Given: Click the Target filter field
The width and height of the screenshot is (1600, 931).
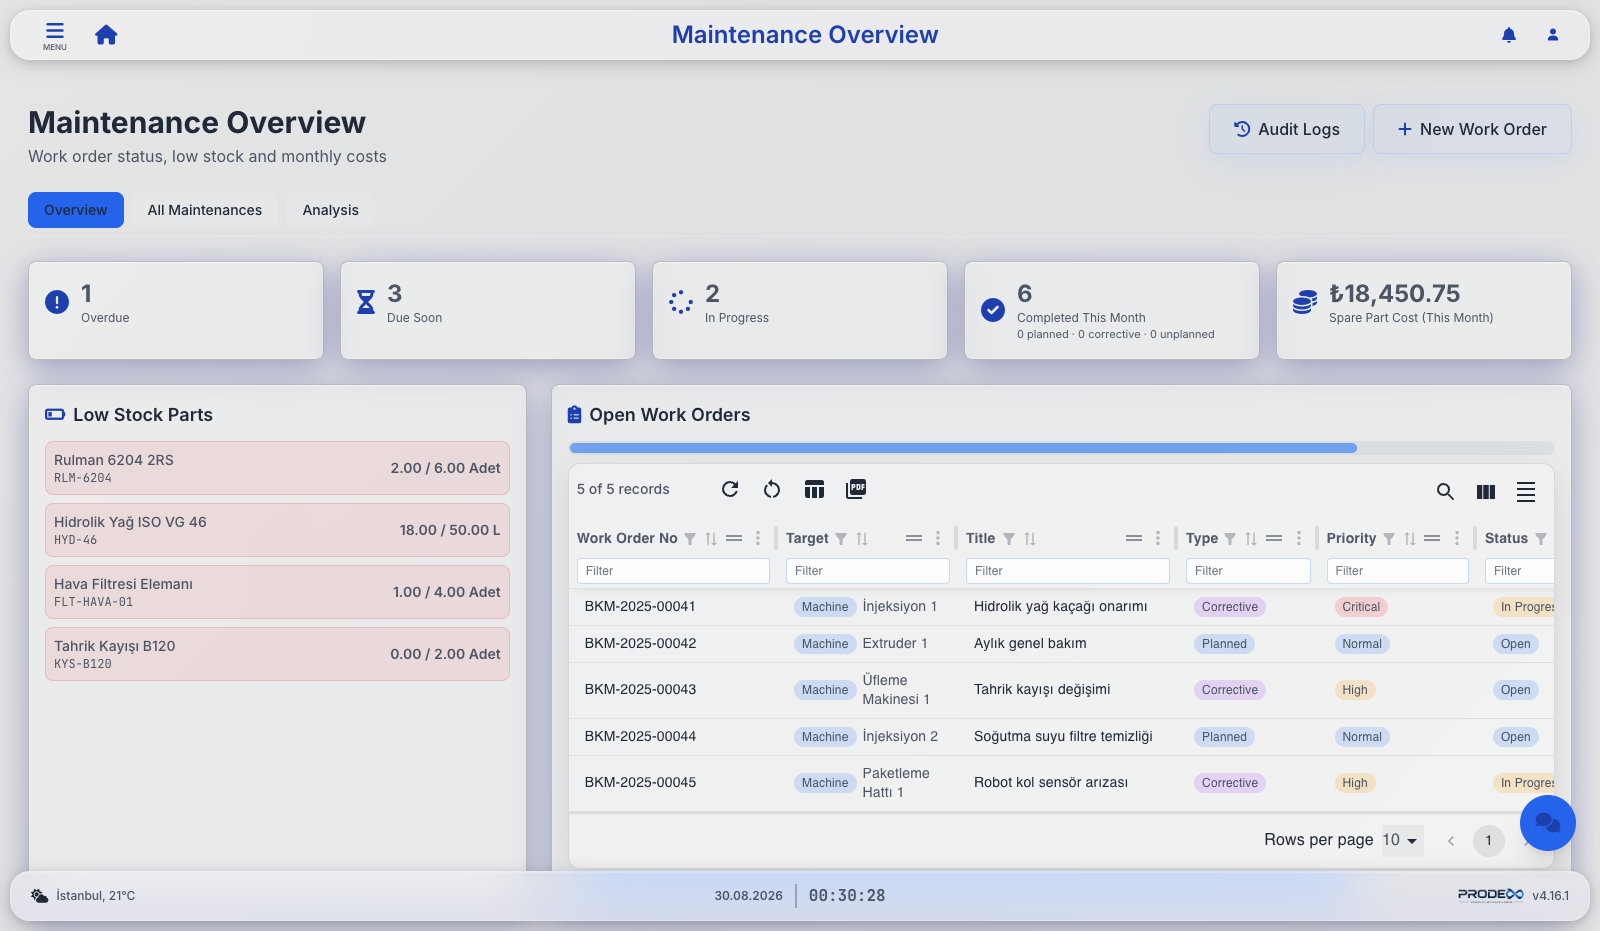Looking at the screenshot, I should coord(868,571).
